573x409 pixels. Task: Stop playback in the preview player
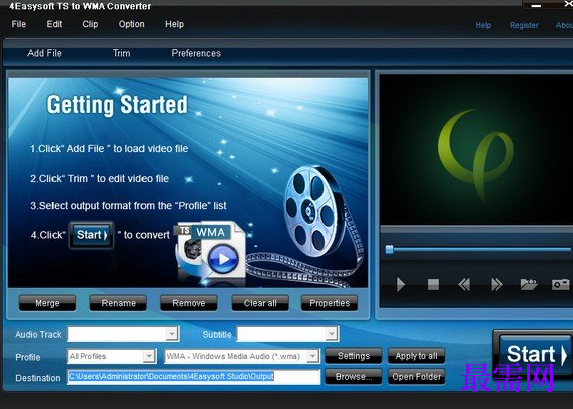tap(433, 284)
